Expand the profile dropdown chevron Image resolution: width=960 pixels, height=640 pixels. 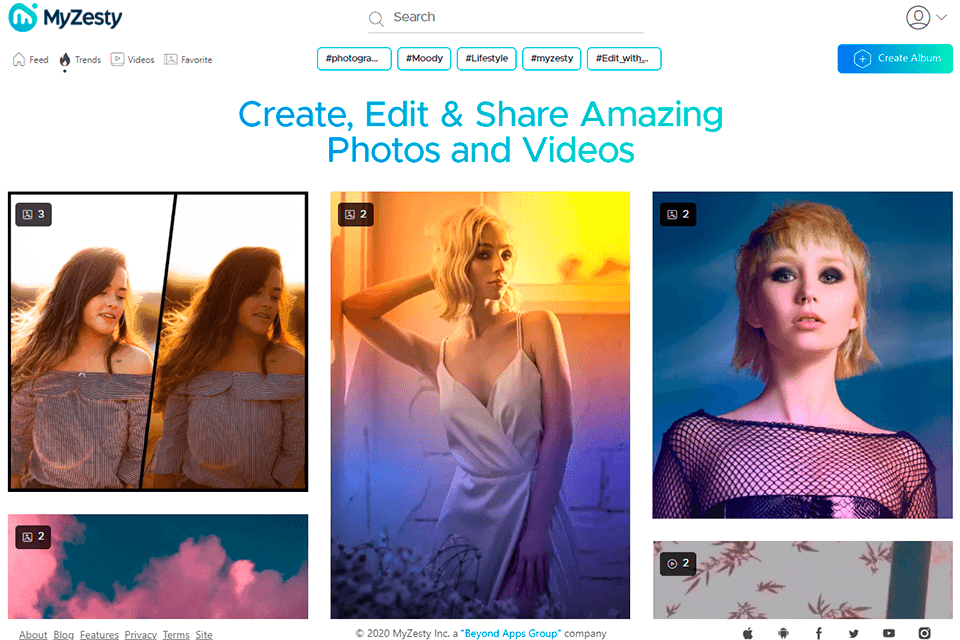942,17
